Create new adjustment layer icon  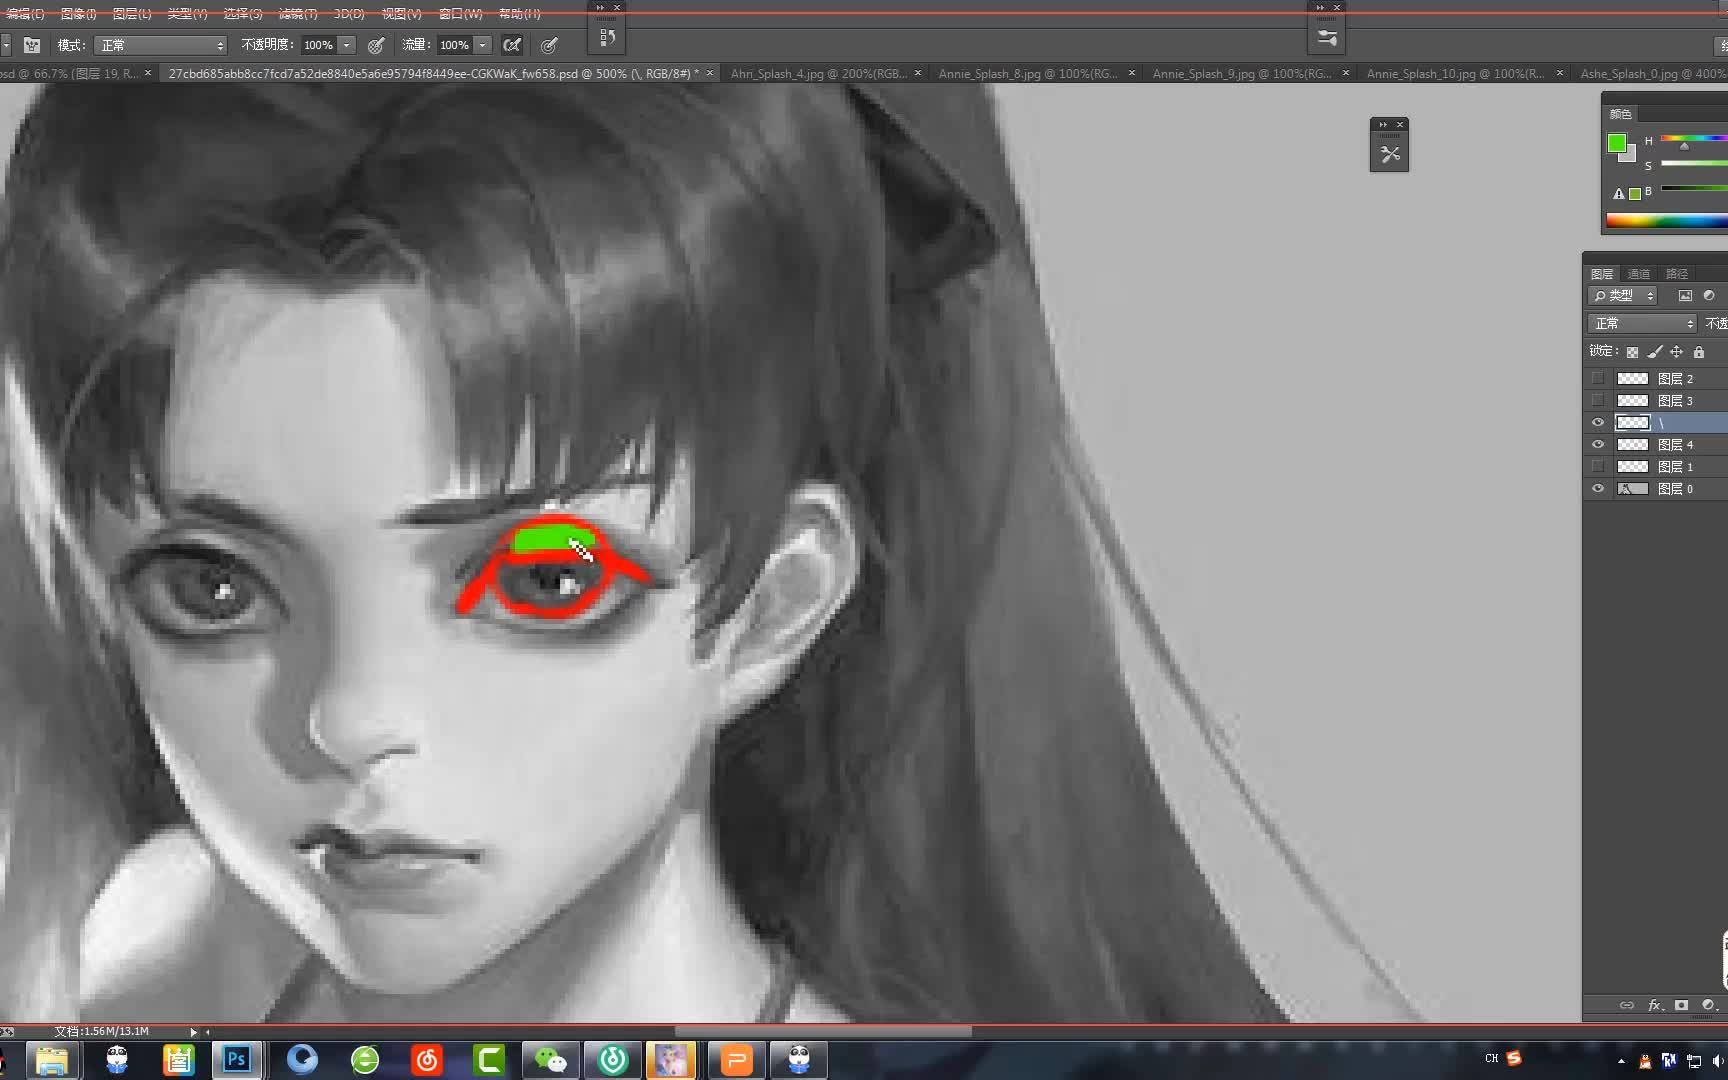click(1708, 1005)
